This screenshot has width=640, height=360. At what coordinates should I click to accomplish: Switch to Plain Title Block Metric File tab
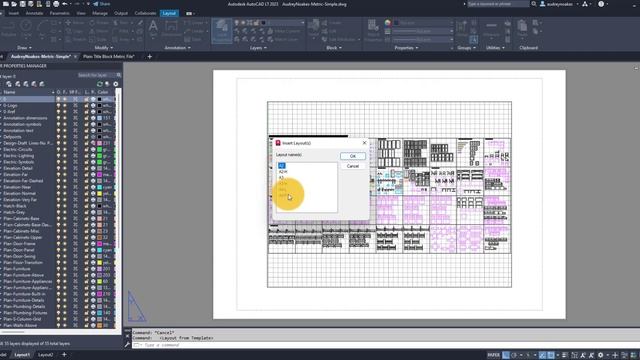coord(109,57)
